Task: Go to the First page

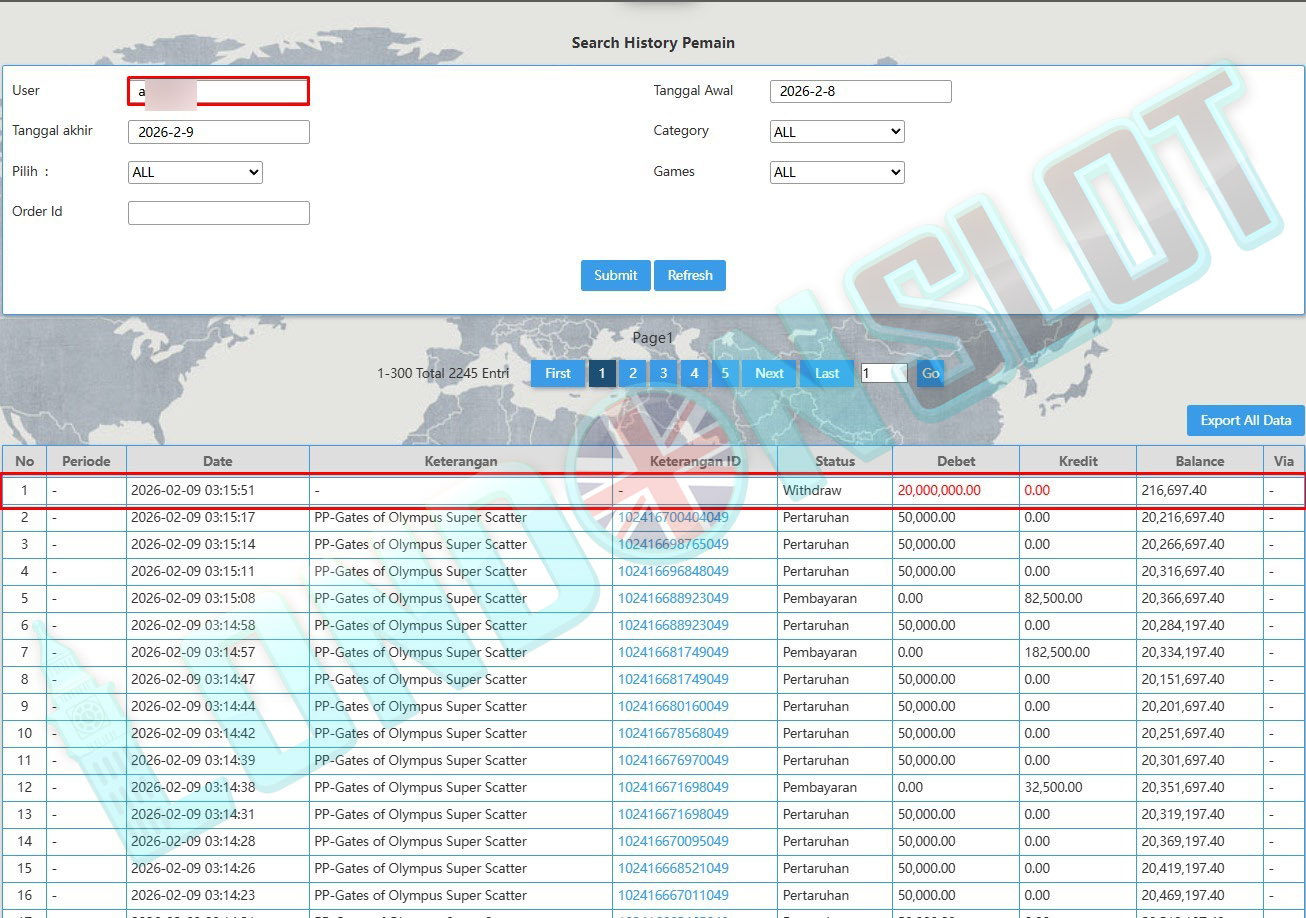Action: click(x=557, y=373)
